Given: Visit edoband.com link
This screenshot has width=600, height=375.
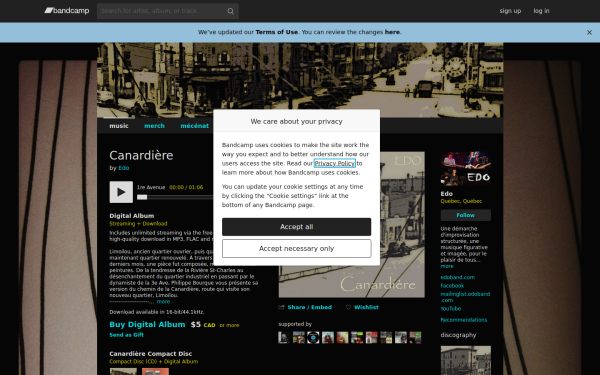Looking at the screenshot, I should (x=457, y=277).
